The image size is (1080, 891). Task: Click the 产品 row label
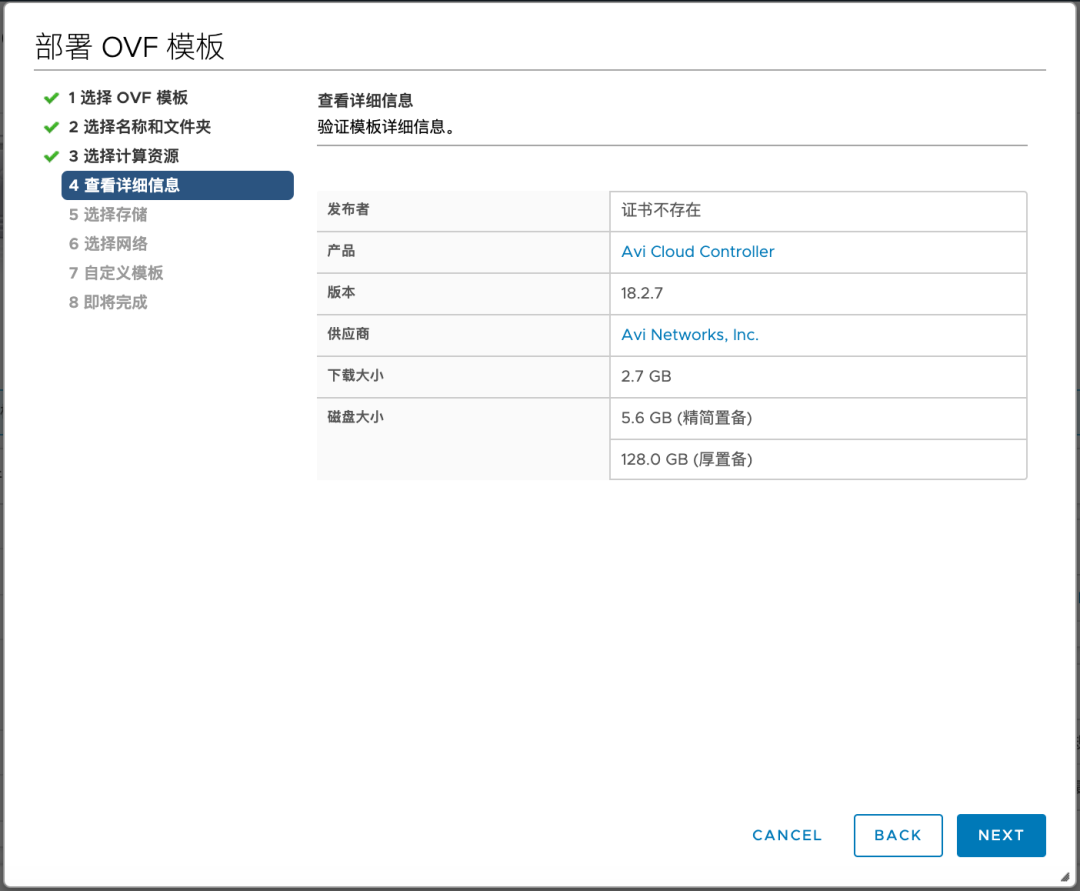click(341, 251)
